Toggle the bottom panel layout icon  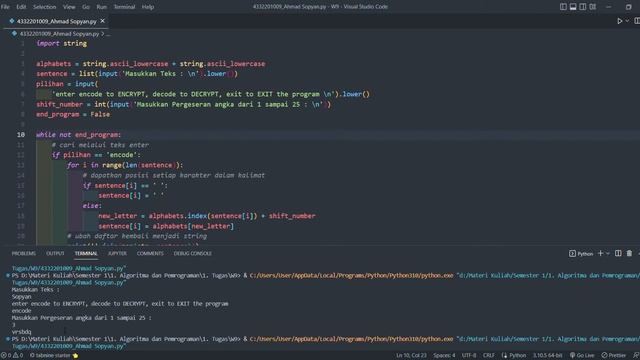tap(573, 7)
